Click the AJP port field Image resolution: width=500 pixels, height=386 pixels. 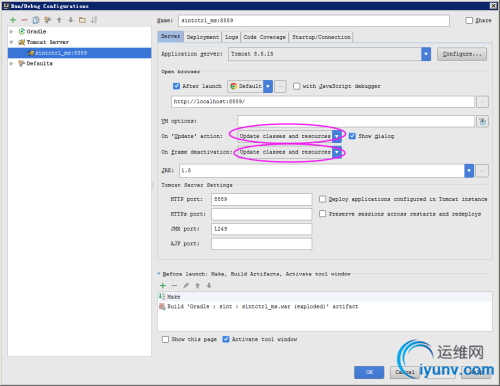pyautogui.click(x=262, y=244)
